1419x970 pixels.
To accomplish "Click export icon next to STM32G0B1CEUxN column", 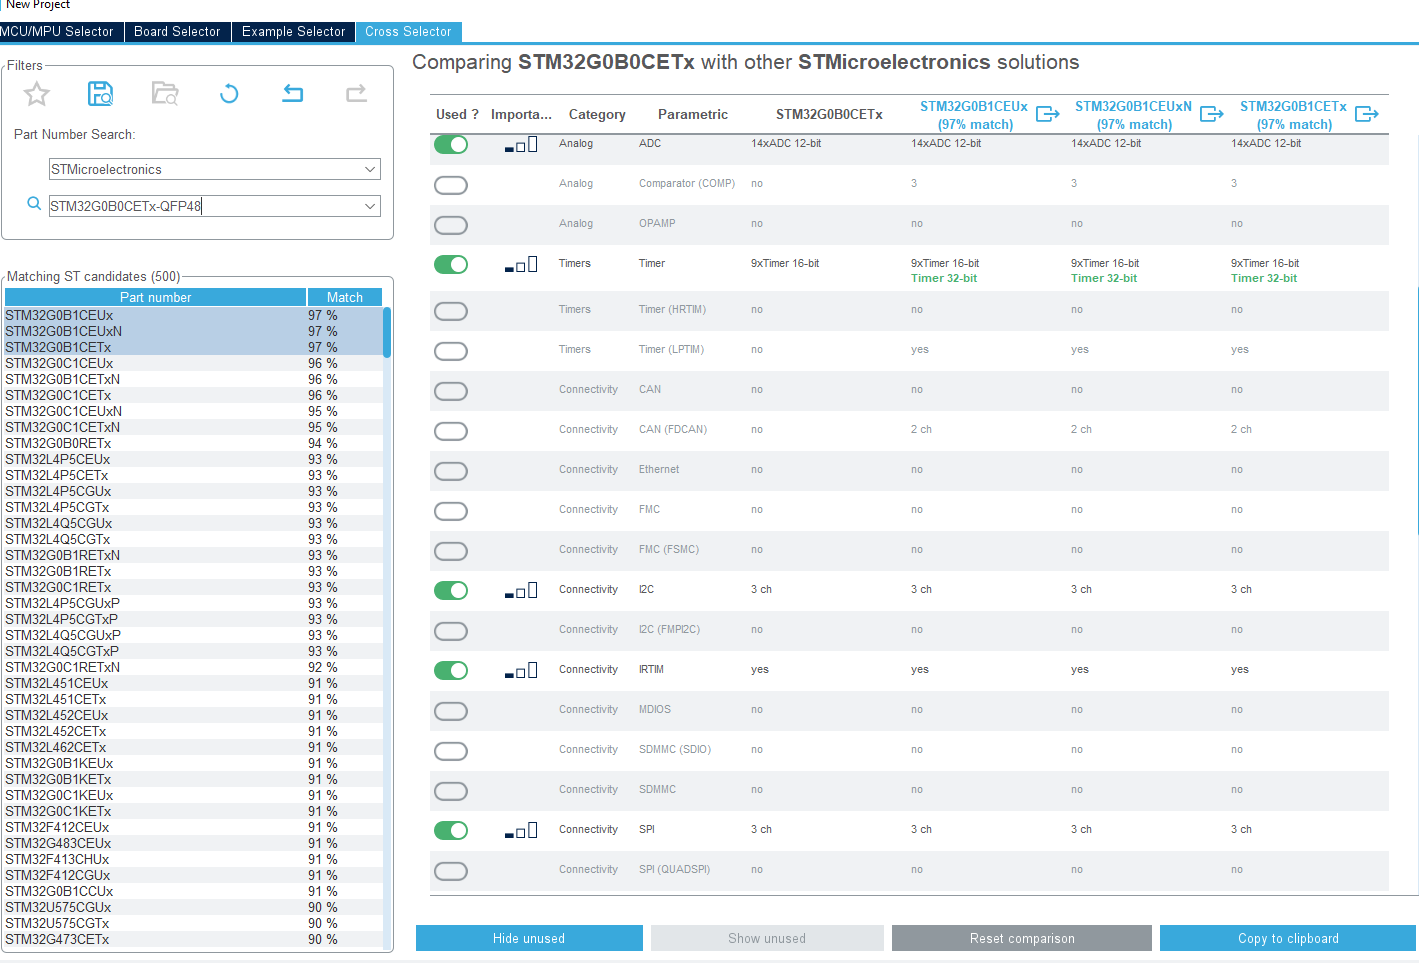I will coord(1212,114).
